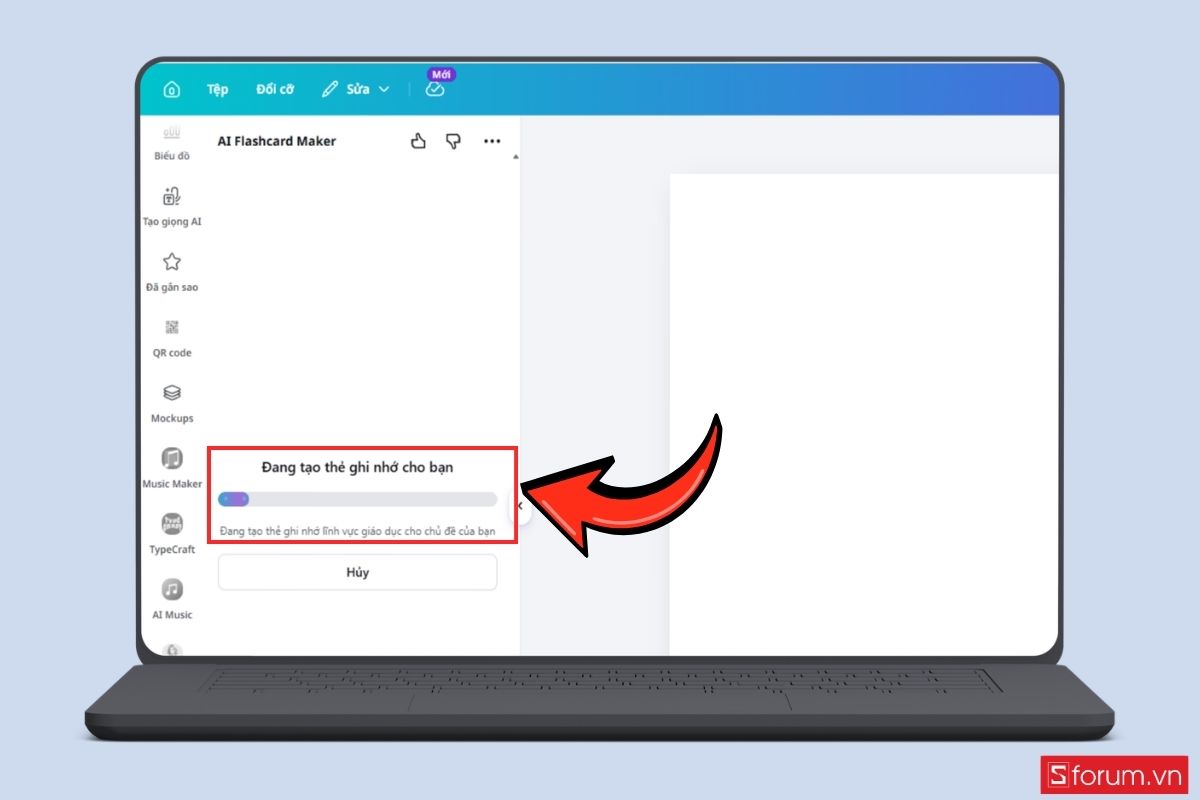The height and width of the screenshot is (800, 1200).
Task: Click the Mới badge
Action: coord(440,74)
